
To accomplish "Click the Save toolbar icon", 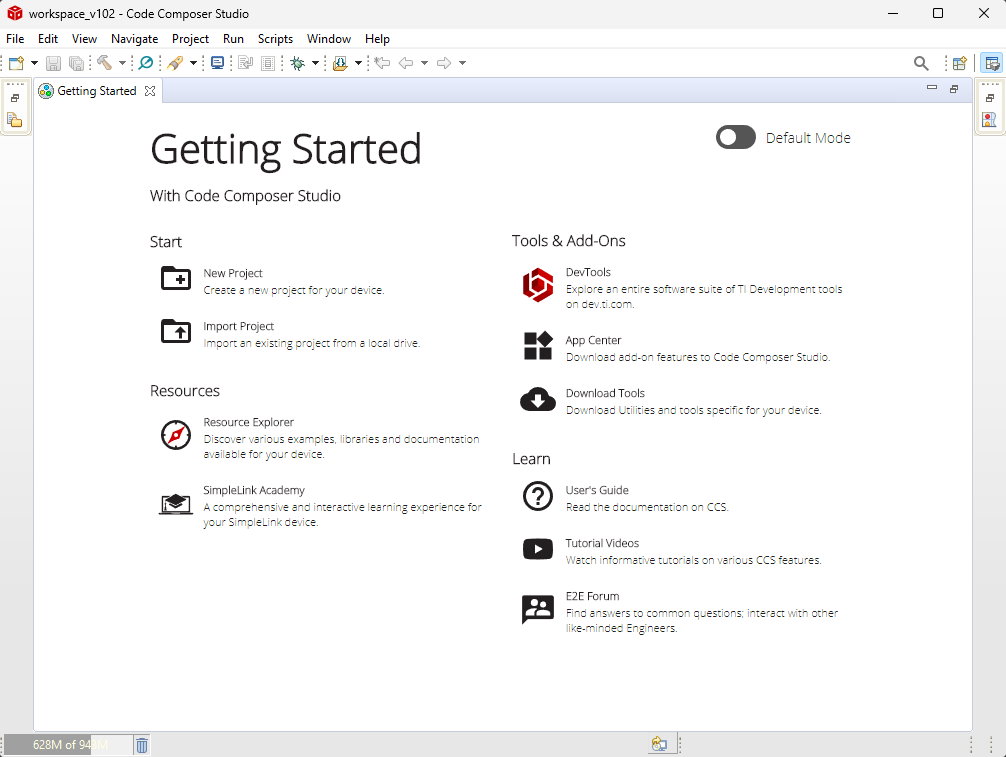I will pyautogui.click(x=53, y=63).
